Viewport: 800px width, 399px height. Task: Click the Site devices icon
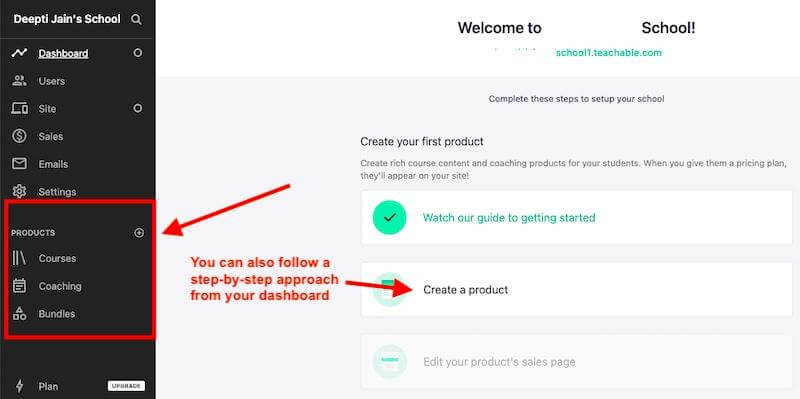[x=19, y=109]
